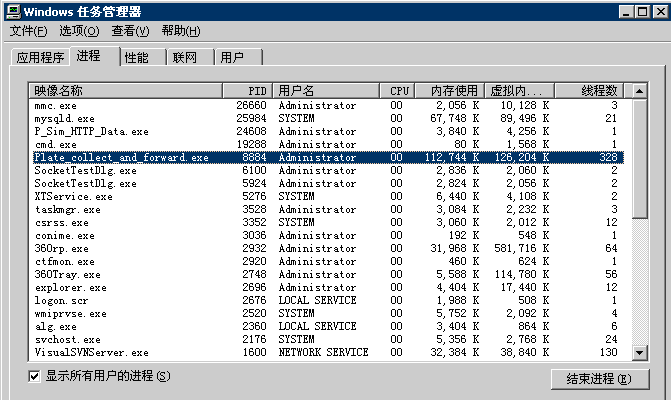This screenshot has height=400, width=671.
Task: Select the 进程 tab
Action: [x=95, y=56]
